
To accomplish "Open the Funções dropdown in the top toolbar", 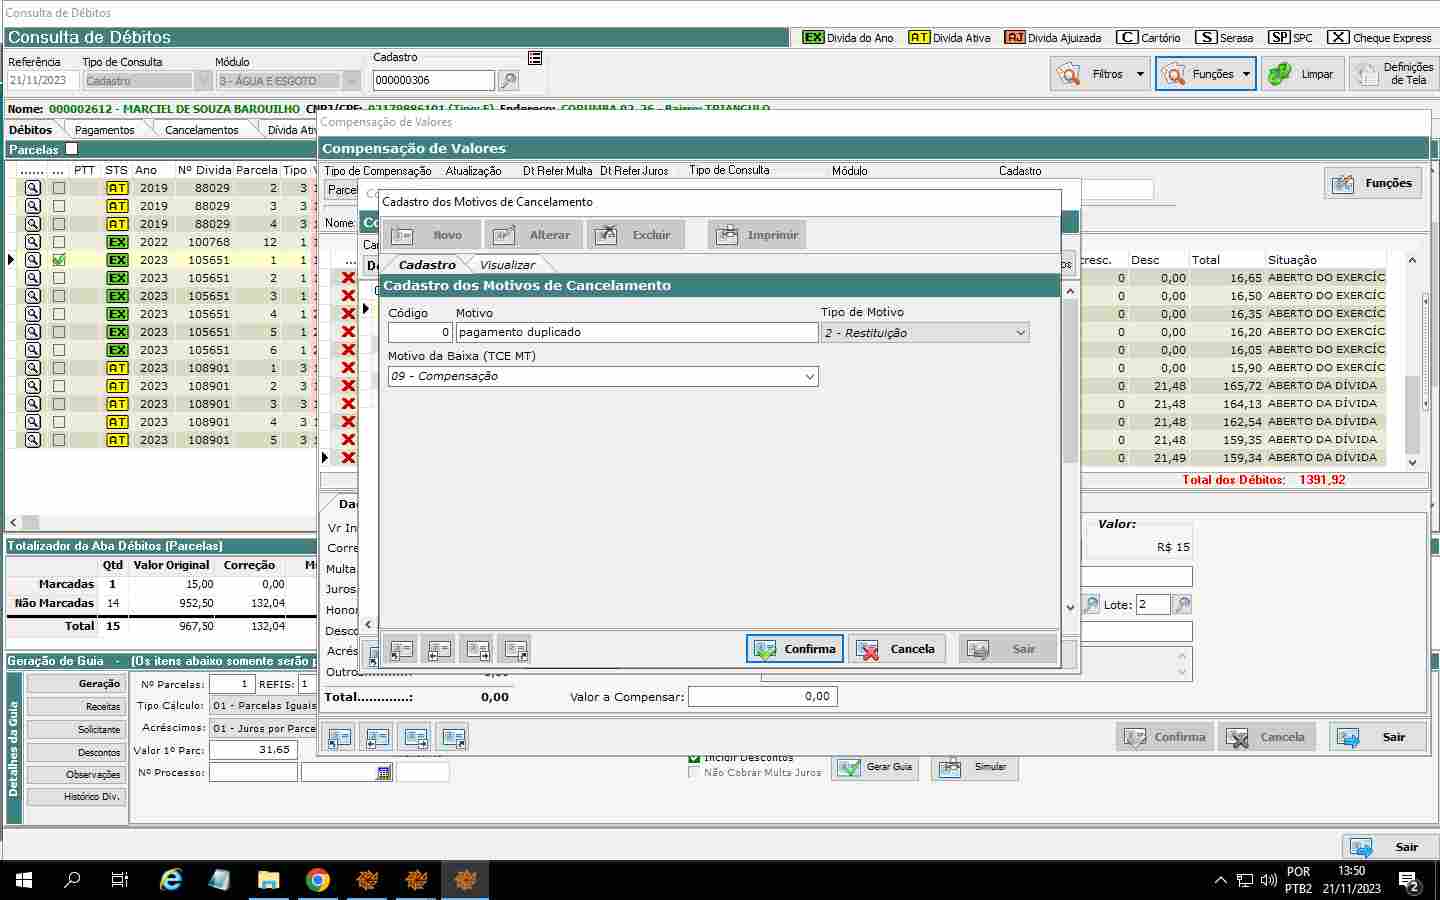I will [x=1206, y=74].
